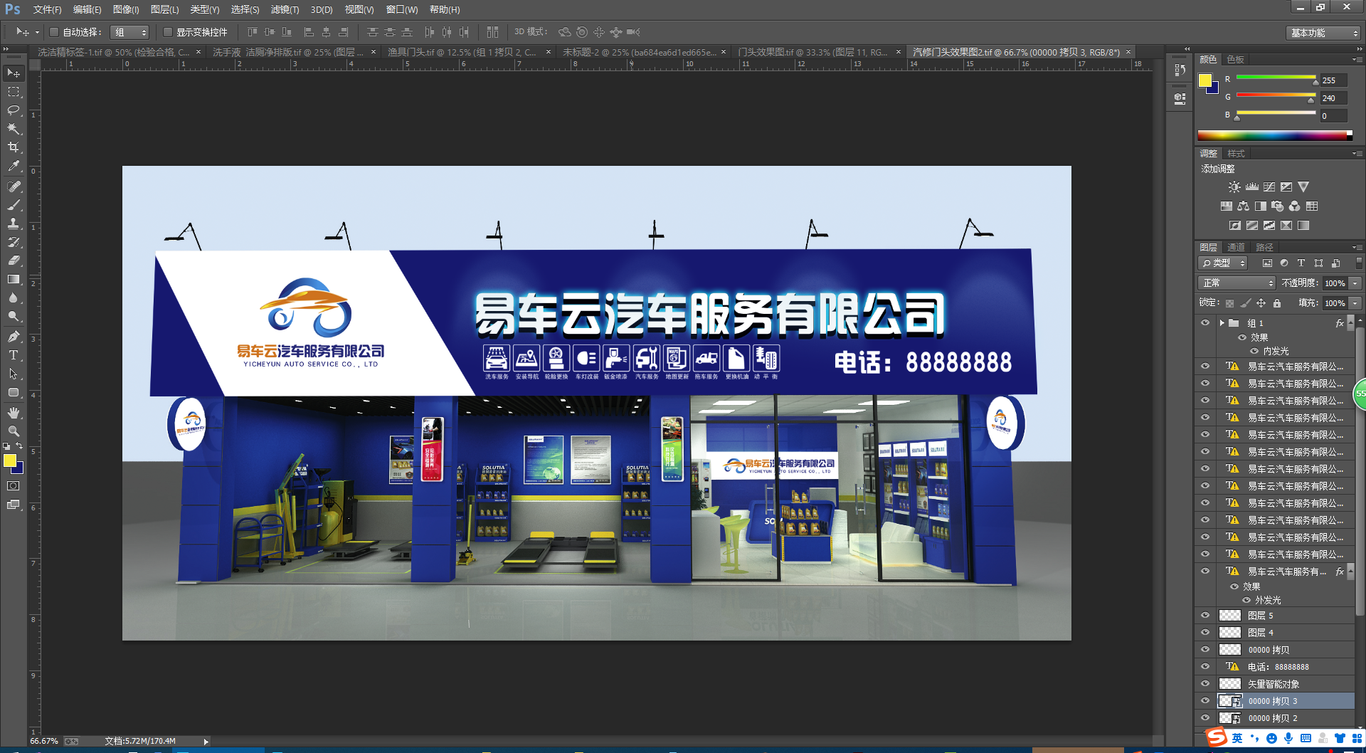Switch to the 样式 tab
This screenshot has width=1366, height=753.
point(1236,154)
